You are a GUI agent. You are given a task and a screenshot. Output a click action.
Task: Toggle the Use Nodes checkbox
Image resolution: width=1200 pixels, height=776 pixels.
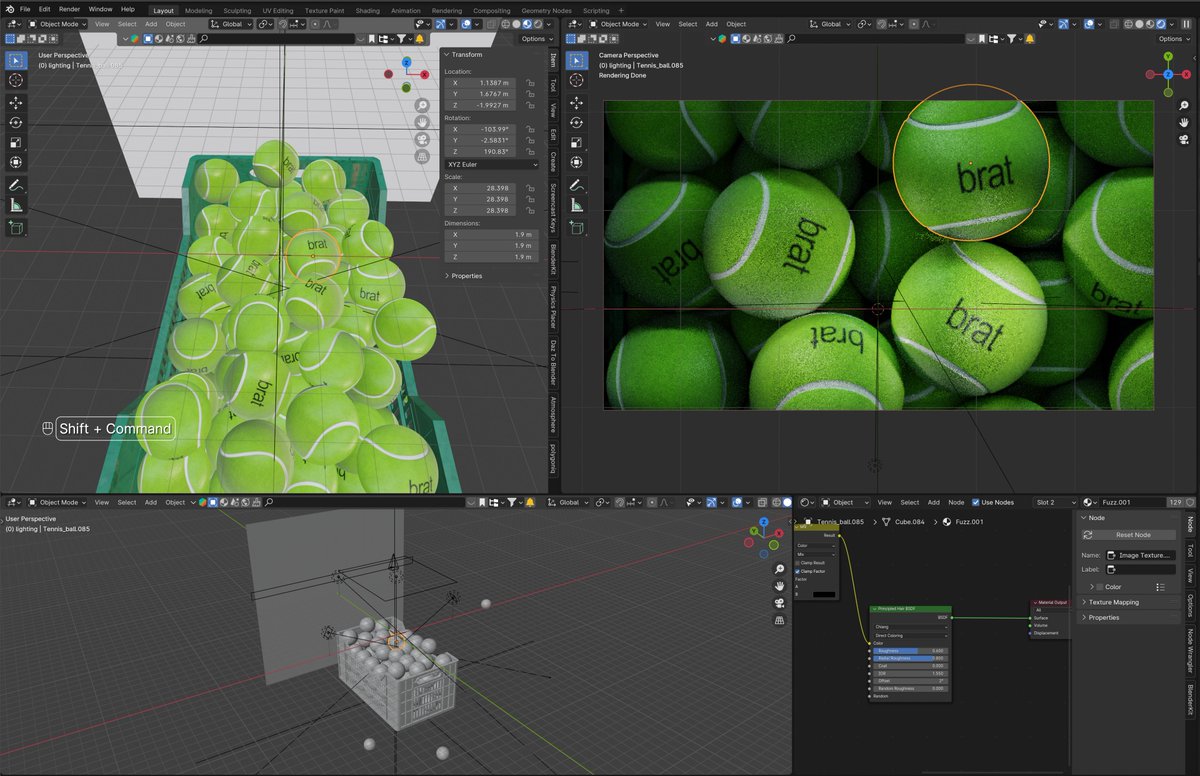[x=976, y=502]
